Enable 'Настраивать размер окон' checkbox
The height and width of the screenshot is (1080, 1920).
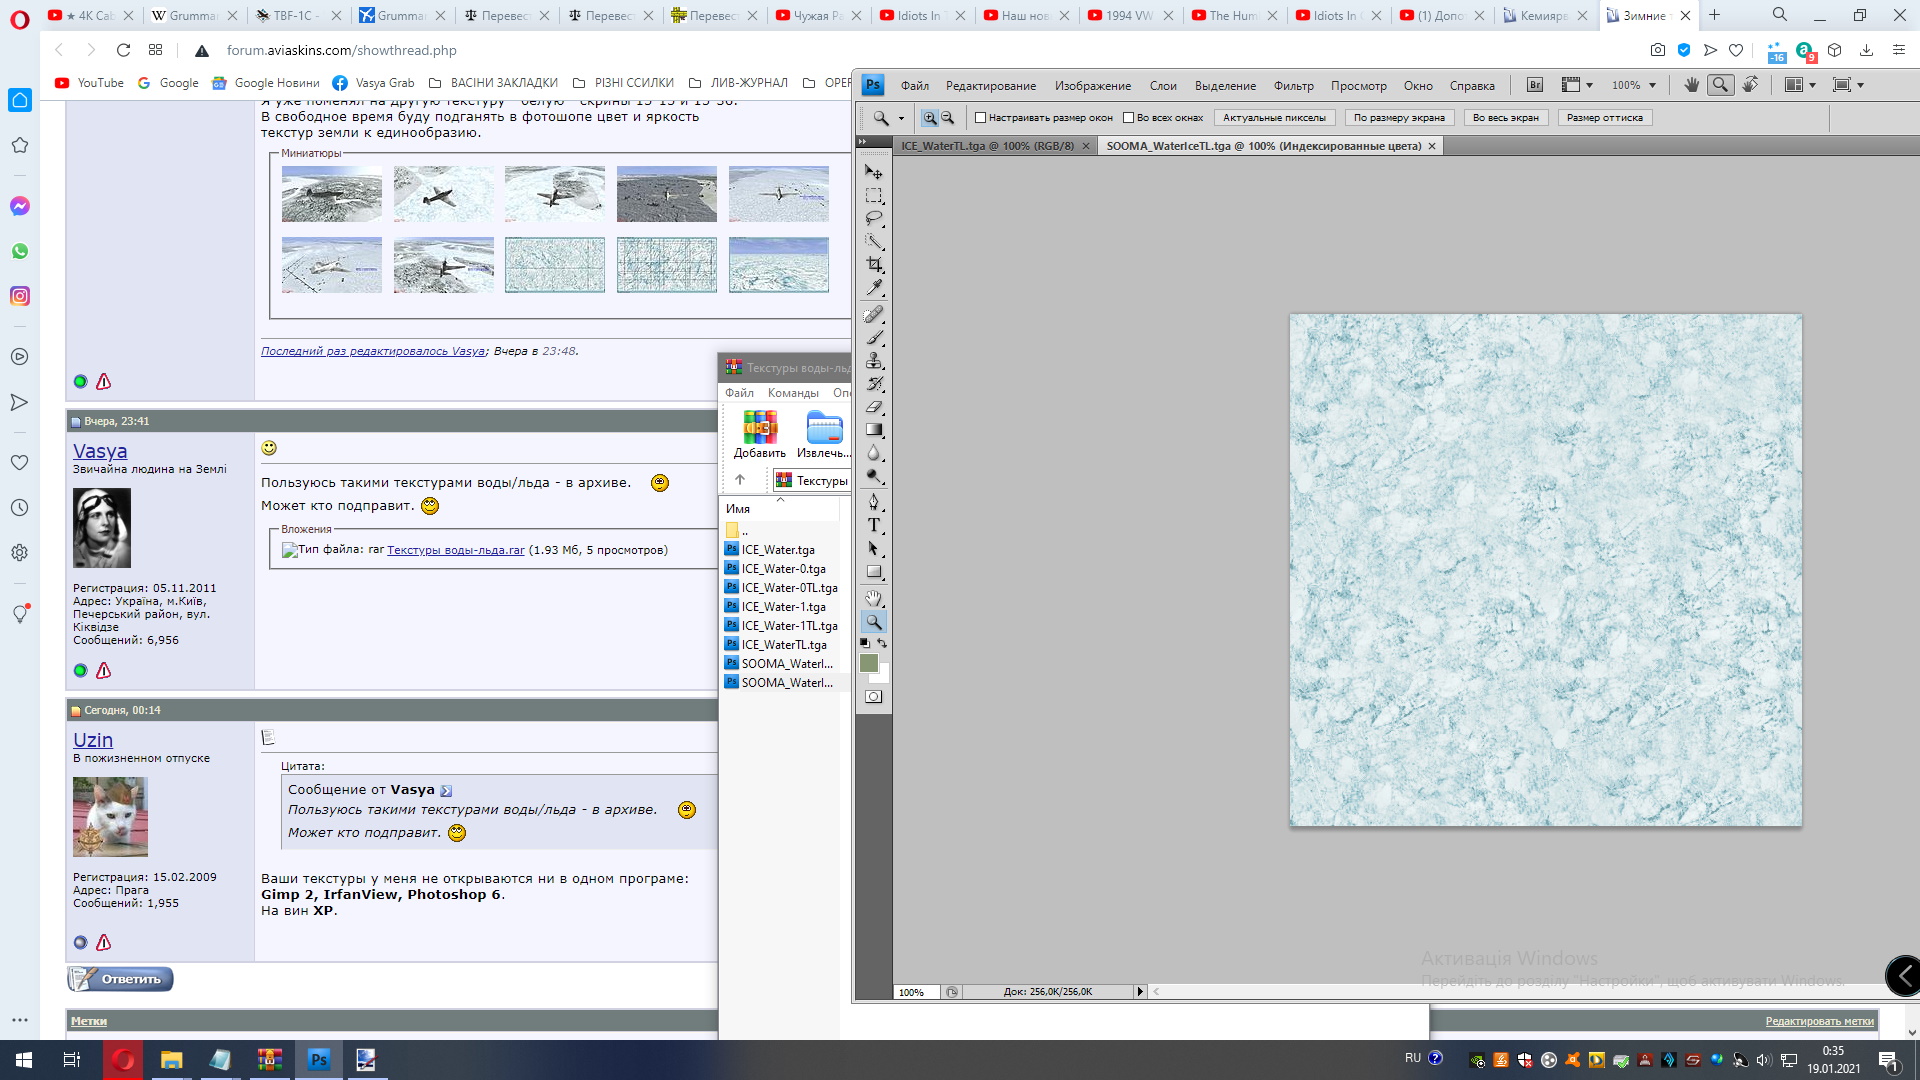pyautogui.click(x=981, y=118)
